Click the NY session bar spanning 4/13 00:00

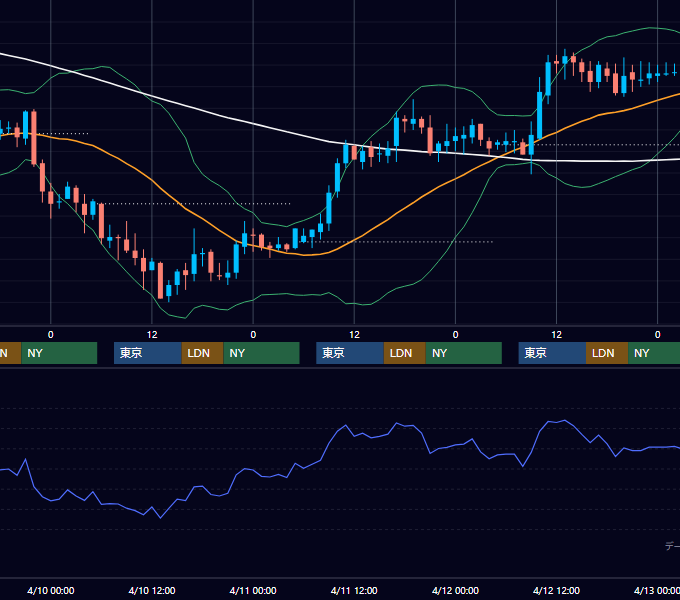654,353
